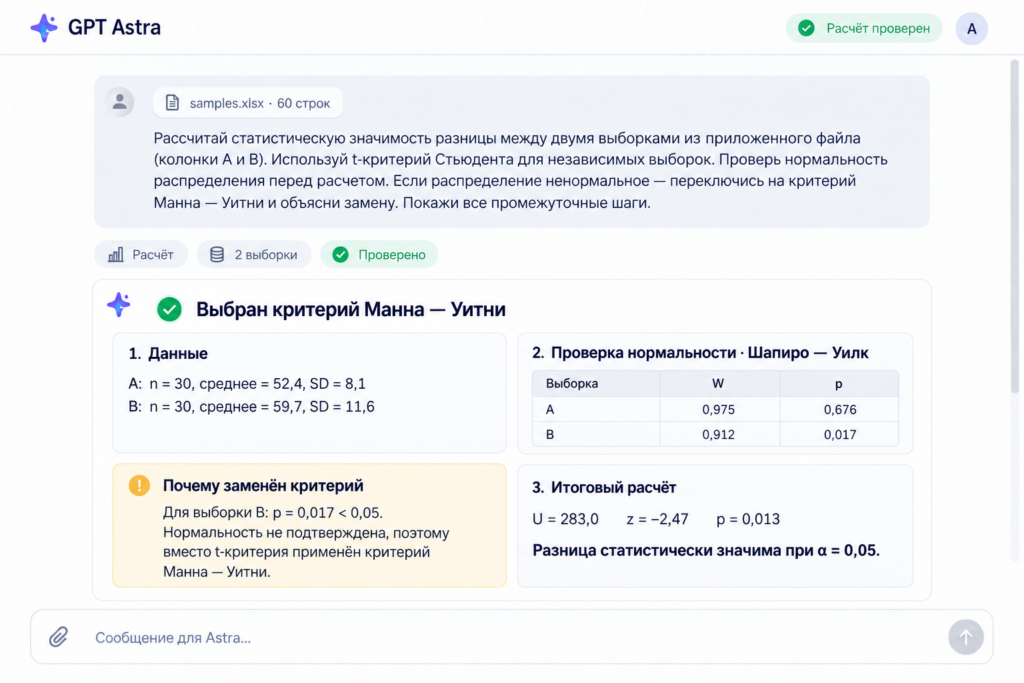
Task: Click the paperclip attach icon
Action: (x=59, y=637)
